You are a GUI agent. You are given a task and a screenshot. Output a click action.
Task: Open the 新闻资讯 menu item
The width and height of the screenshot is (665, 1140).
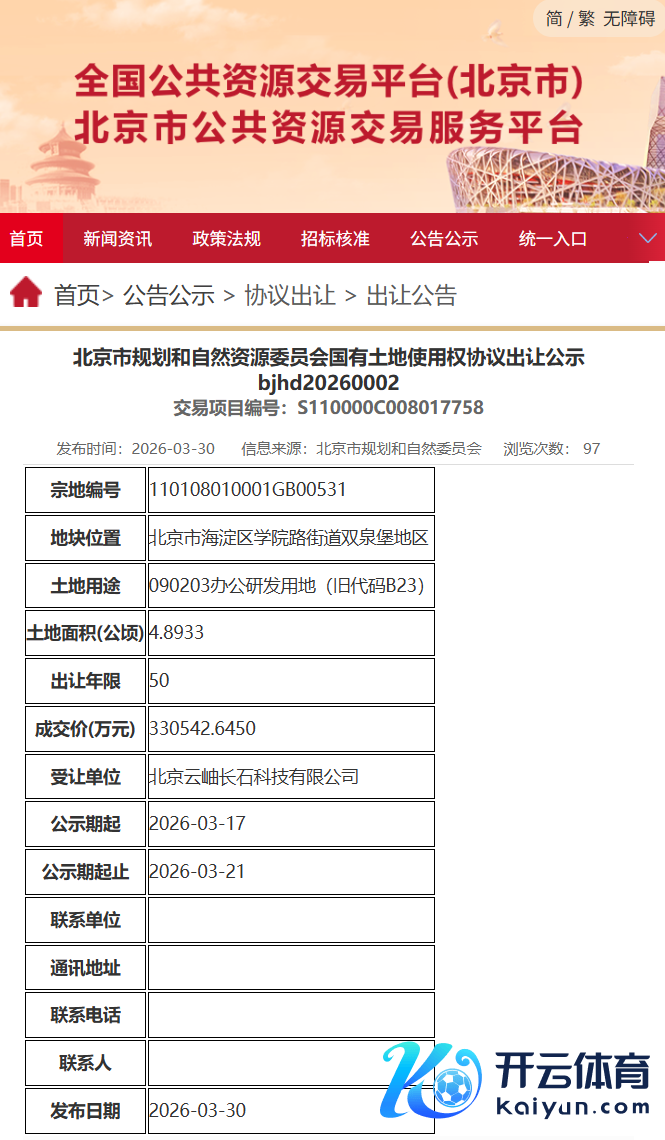pyautogui.click(x=118, y=239)
